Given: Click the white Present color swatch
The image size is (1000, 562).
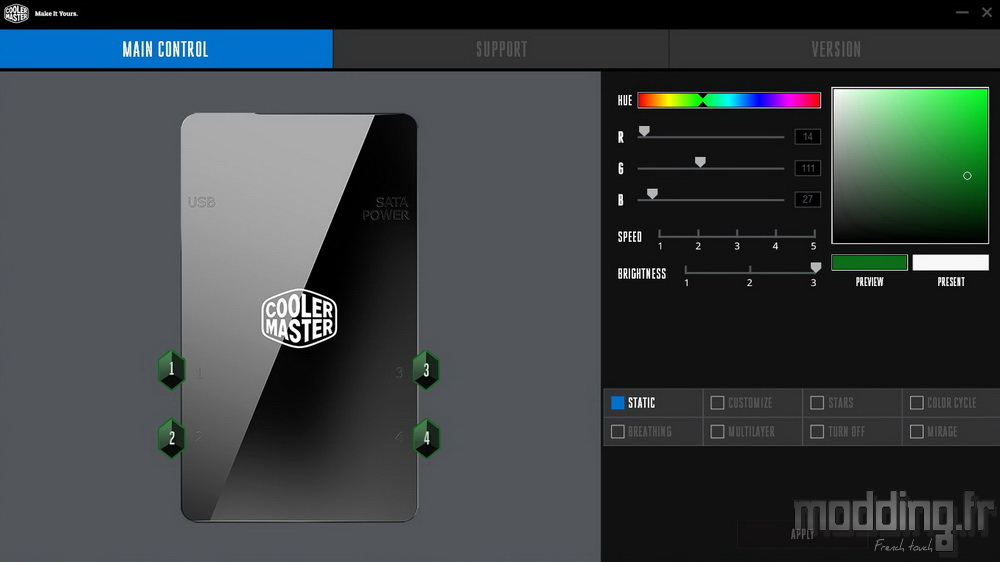Looking at the screenshot, I should coord(950,262).
